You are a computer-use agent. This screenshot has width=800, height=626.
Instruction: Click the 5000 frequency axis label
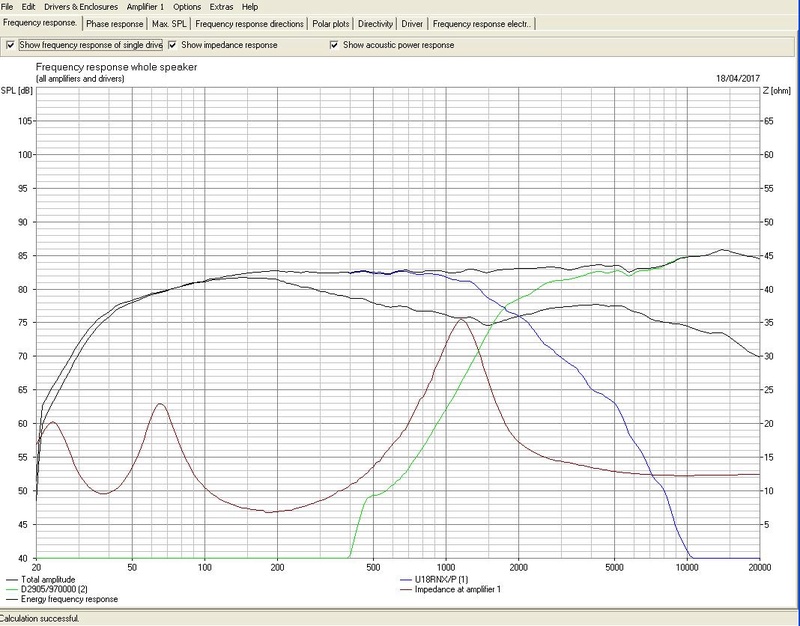[615, 567]
